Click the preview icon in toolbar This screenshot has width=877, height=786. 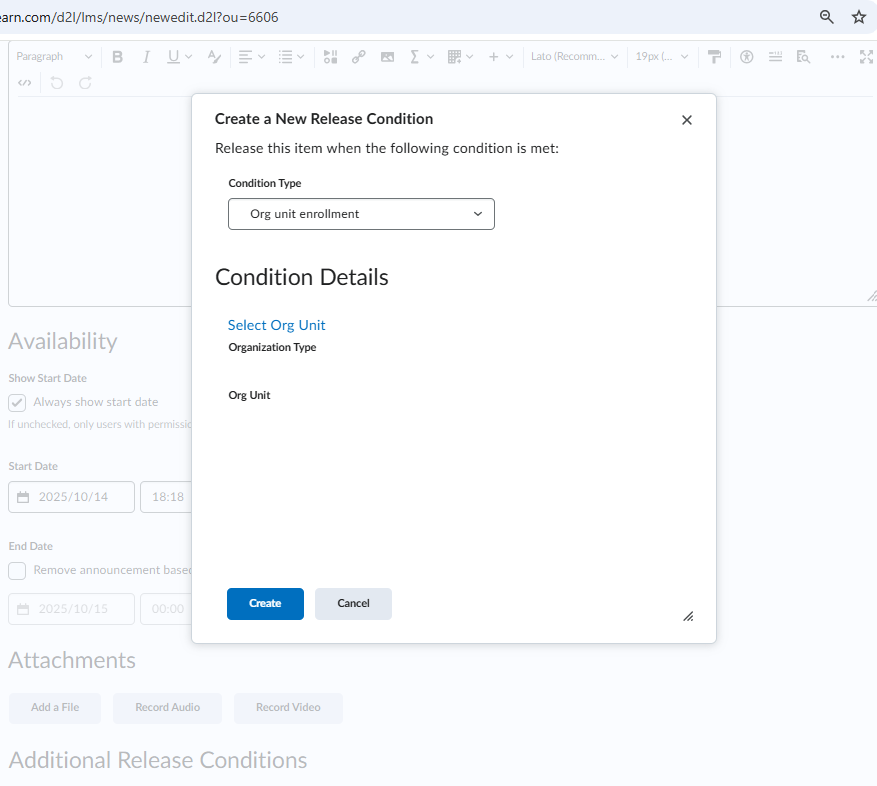[x=803, y=57]
